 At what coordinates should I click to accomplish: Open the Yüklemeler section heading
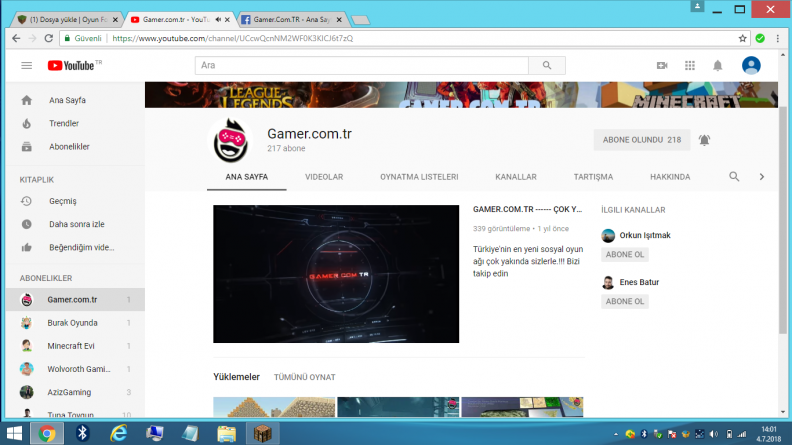coord(236,377)
